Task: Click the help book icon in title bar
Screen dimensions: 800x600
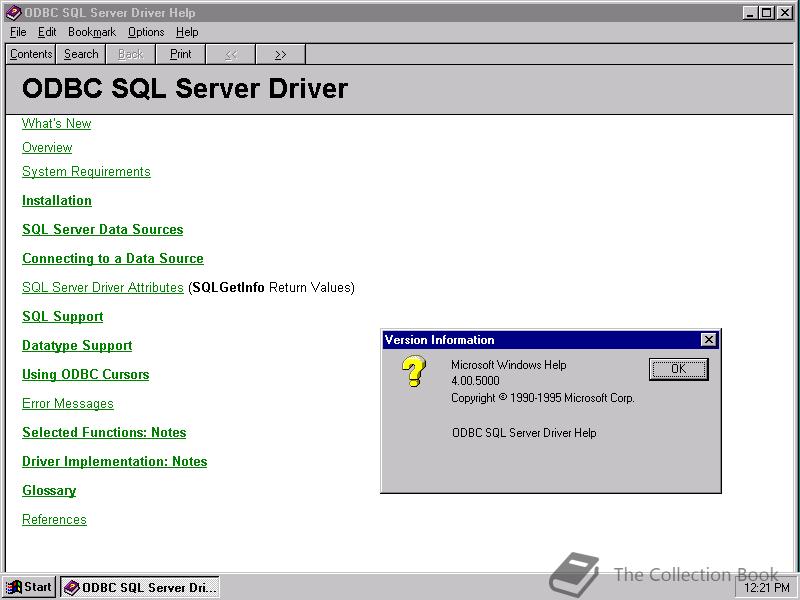Action: [x=13, y=13]
